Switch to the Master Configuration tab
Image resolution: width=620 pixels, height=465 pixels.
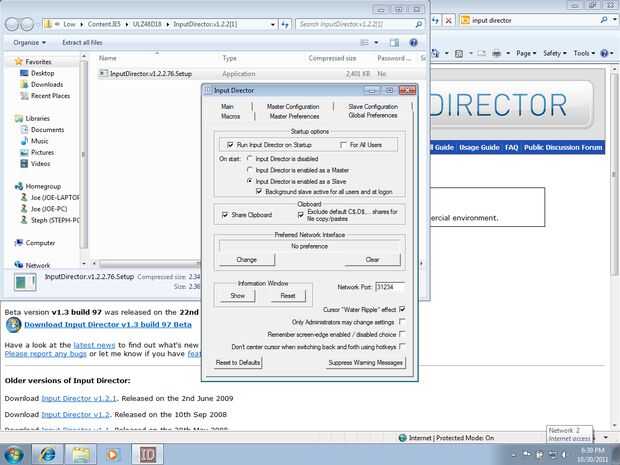tap(293, 106)
